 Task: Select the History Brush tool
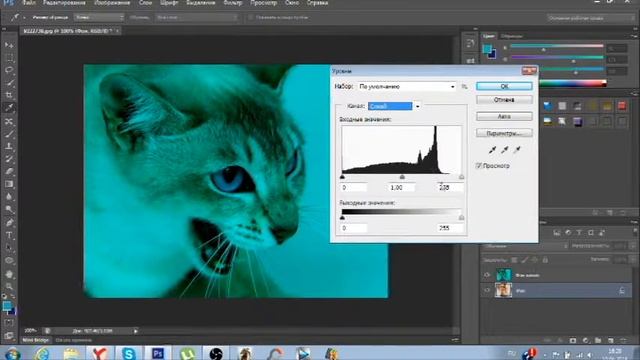(x=9, y=159)
